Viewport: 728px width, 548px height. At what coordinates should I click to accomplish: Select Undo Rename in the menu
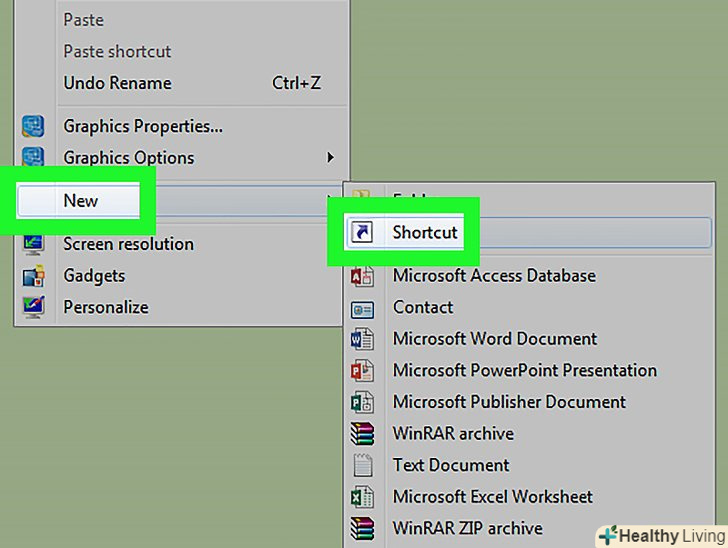pos(182,83)
